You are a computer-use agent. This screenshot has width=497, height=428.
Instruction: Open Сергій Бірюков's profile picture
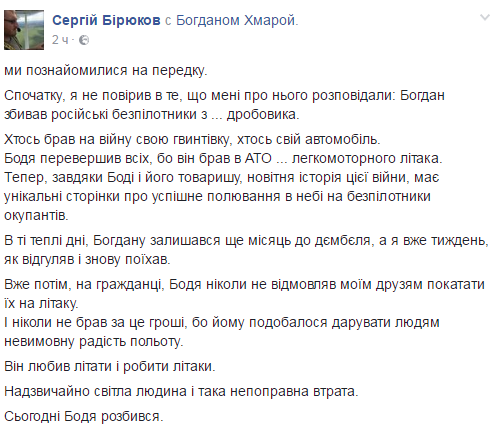tap(24, 30)
